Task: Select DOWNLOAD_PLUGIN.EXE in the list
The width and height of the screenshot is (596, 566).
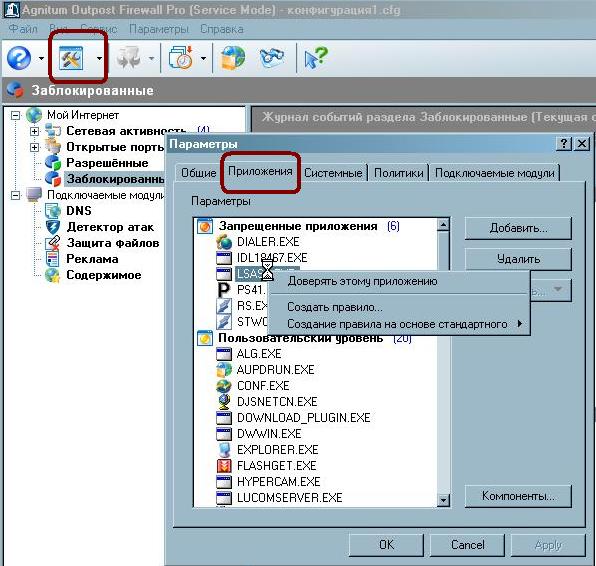Action: pos(303,418)
